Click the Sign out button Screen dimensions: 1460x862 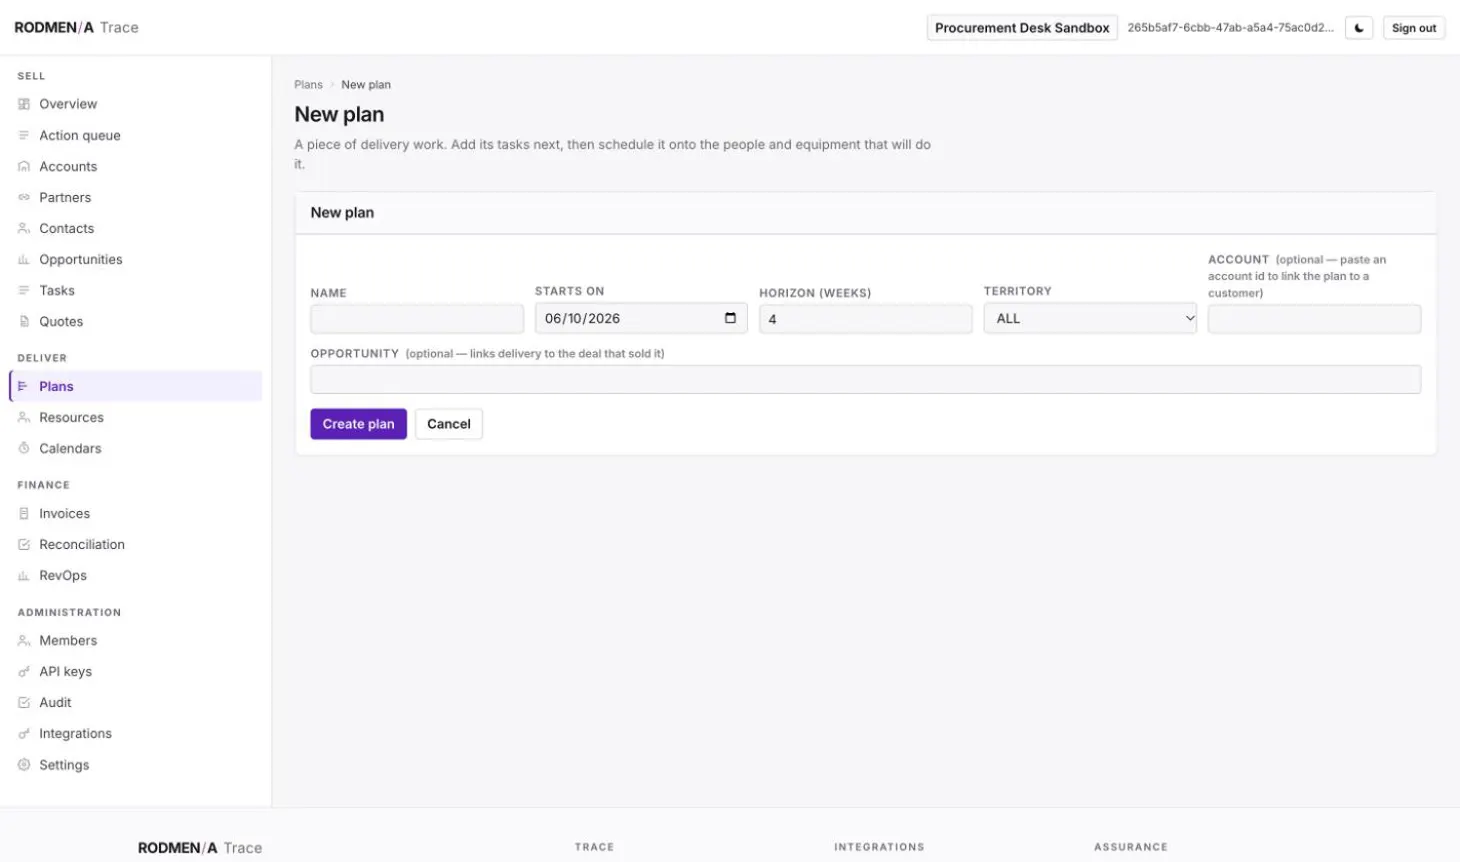pyautogui.click(x=1414, y=28)
